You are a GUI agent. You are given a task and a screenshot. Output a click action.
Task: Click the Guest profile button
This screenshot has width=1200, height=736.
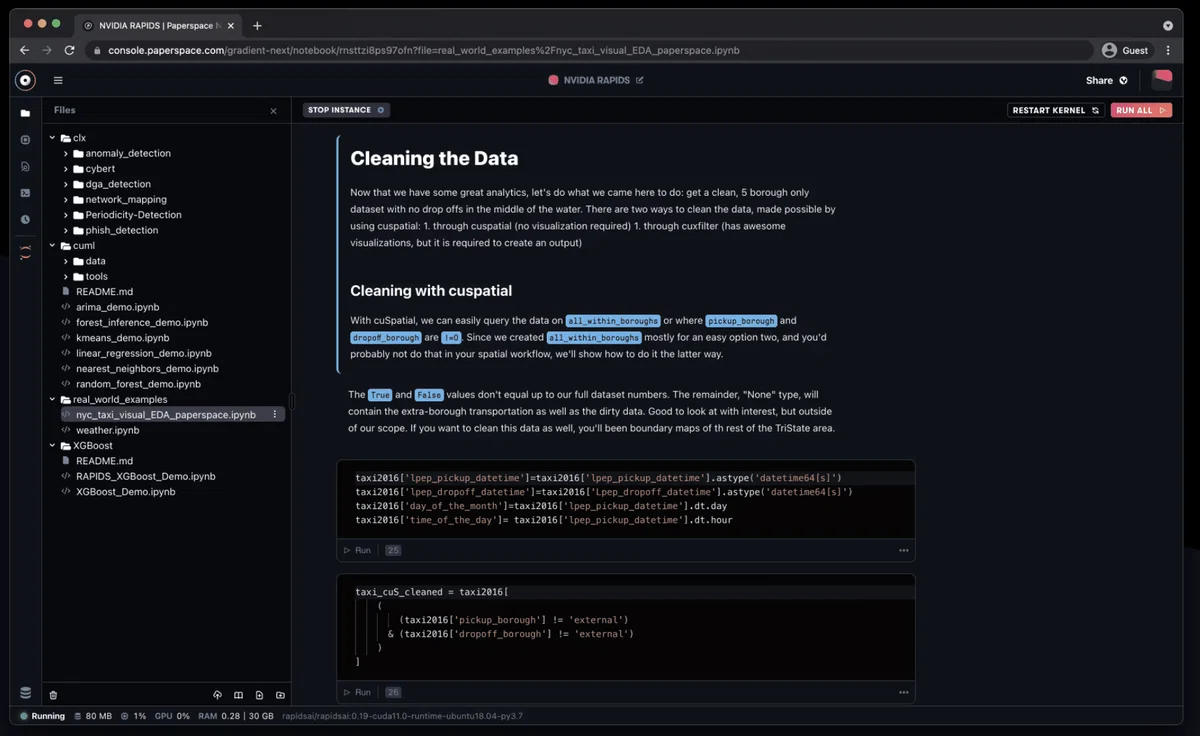pyautogui.click(x=1126, y=50)
